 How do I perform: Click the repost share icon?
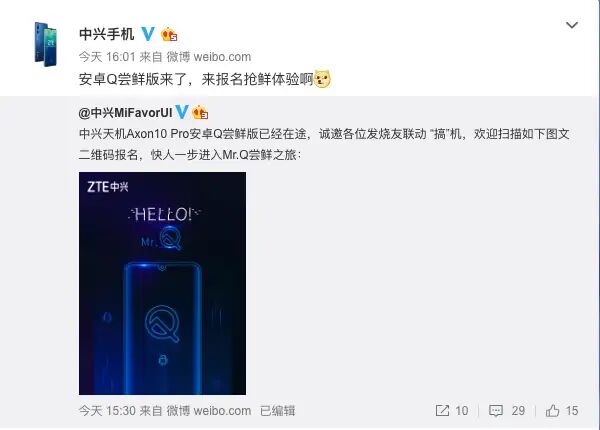tap(442, 411)
